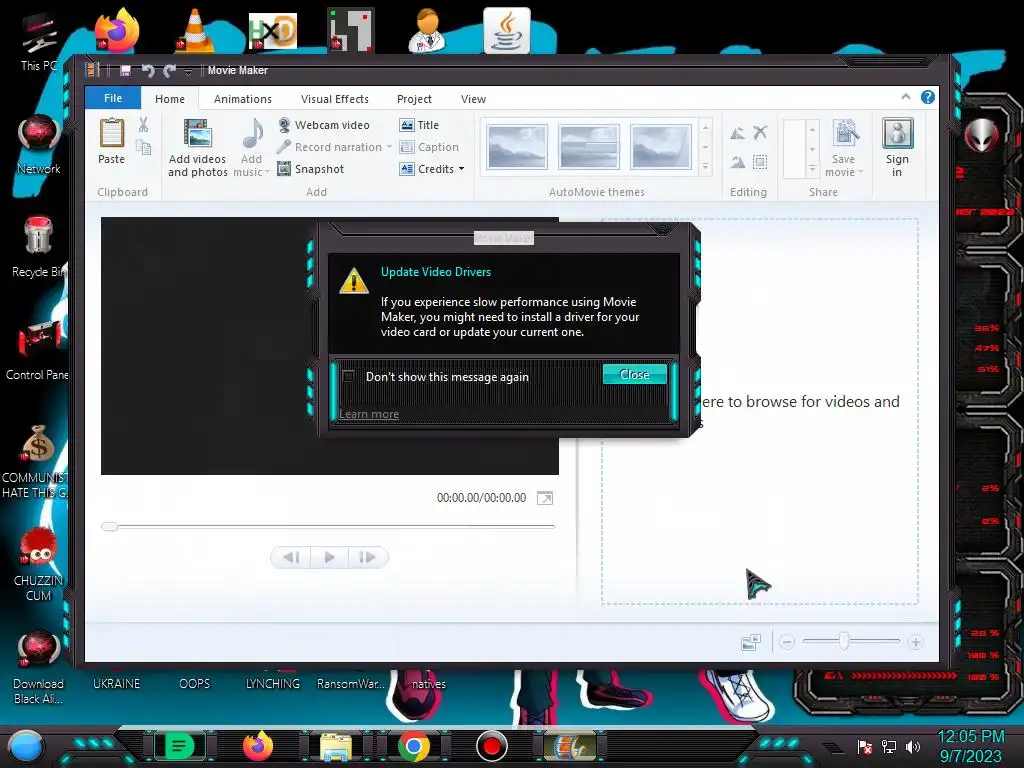
Task: Collapse the ribbon with chevron
Action: 906,97
